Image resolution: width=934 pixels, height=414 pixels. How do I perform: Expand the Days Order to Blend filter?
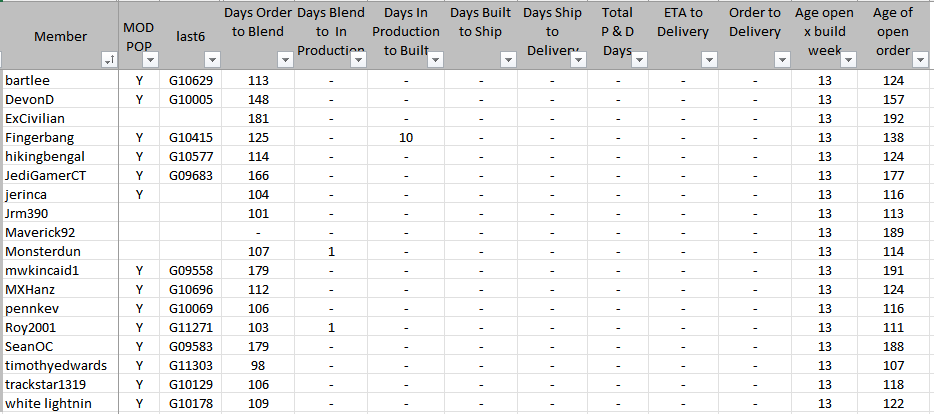(x=285, y=61)
